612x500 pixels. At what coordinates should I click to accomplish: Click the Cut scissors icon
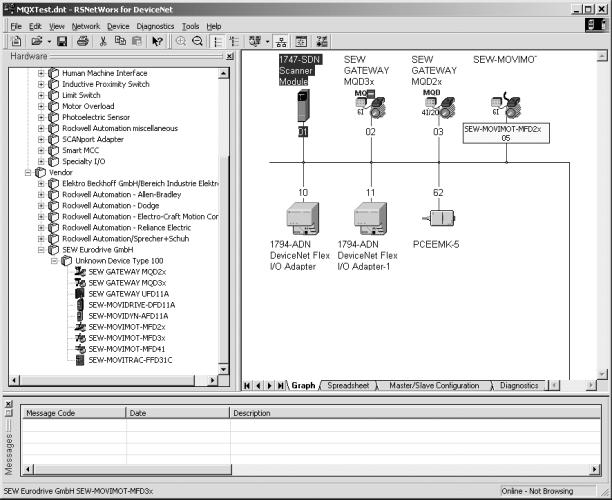[x=103, y=41]
